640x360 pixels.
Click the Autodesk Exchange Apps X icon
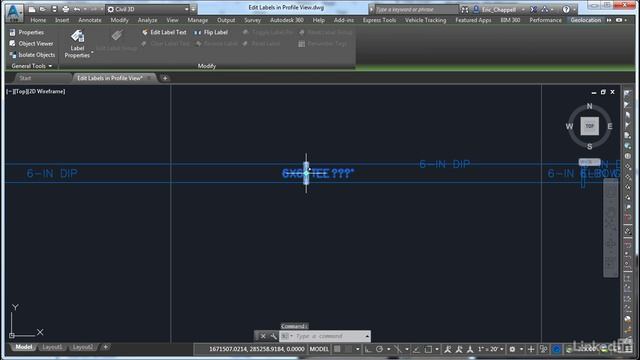click(533, 9)
